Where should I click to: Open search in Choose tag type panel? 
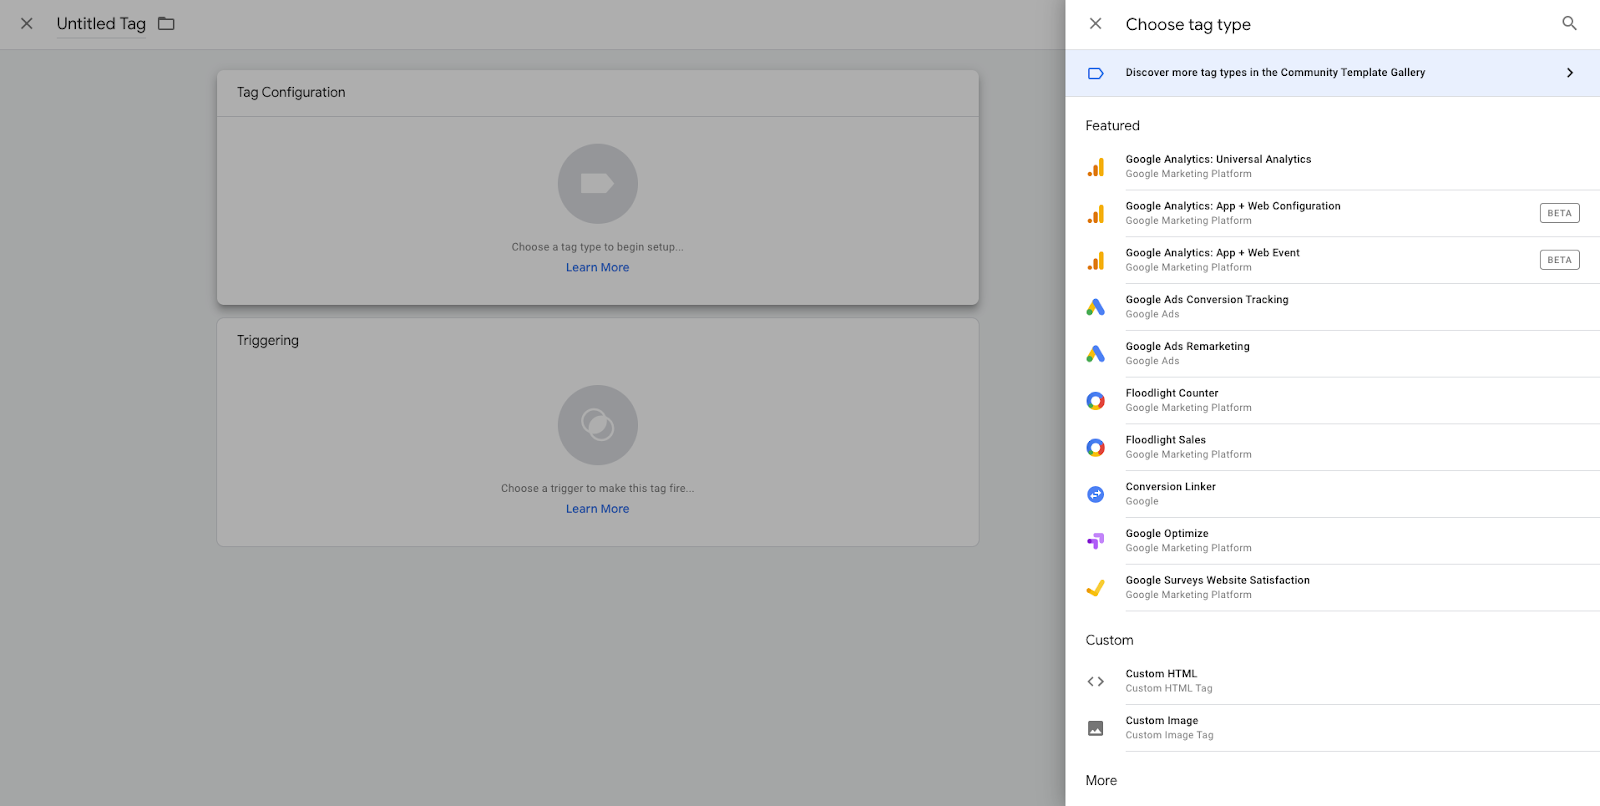[x=1569, y=24]
